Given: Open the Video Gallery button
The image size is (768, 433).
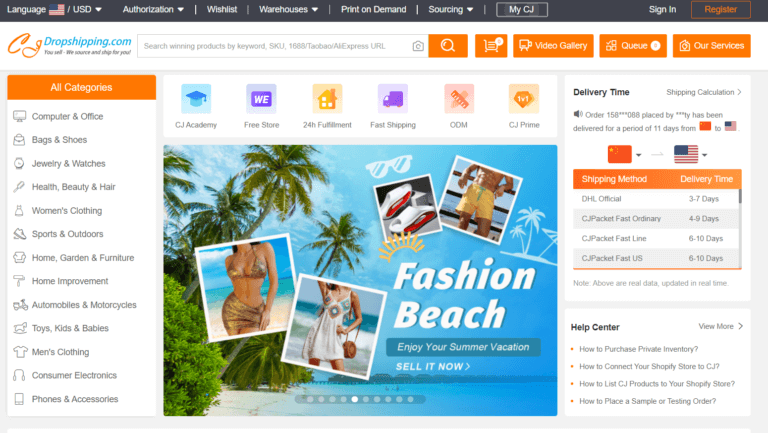Looking at the screenshot, I should 553,46.
